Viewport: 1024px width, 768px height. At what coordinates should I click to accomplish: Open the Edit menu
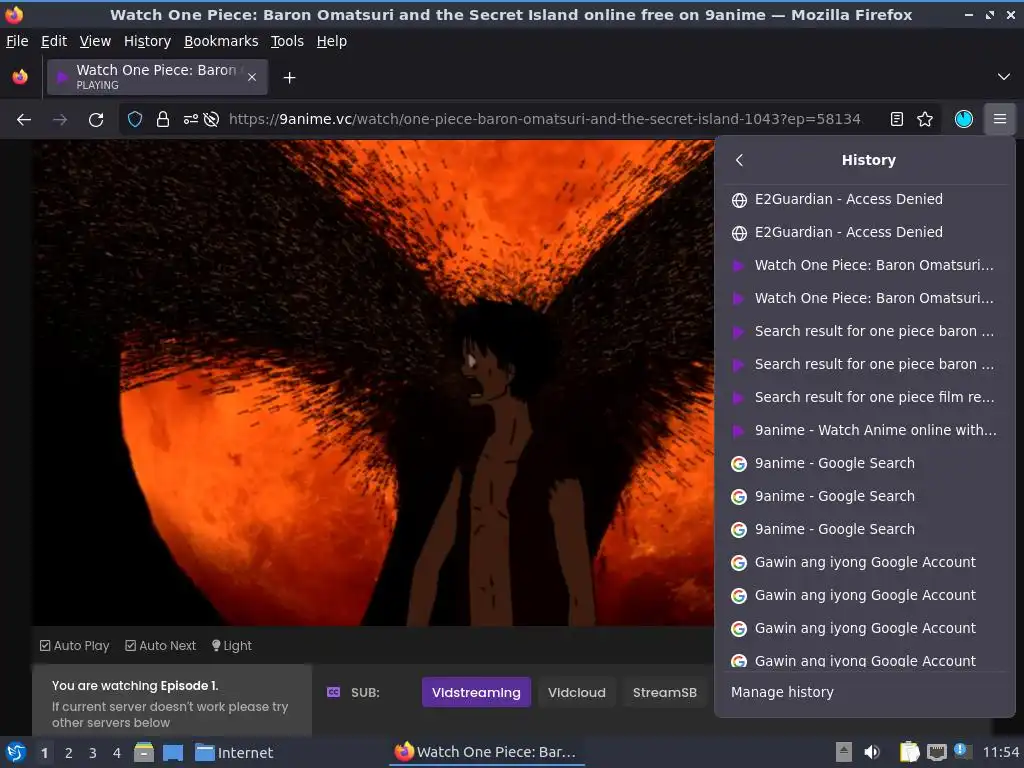tap(54, 41)
